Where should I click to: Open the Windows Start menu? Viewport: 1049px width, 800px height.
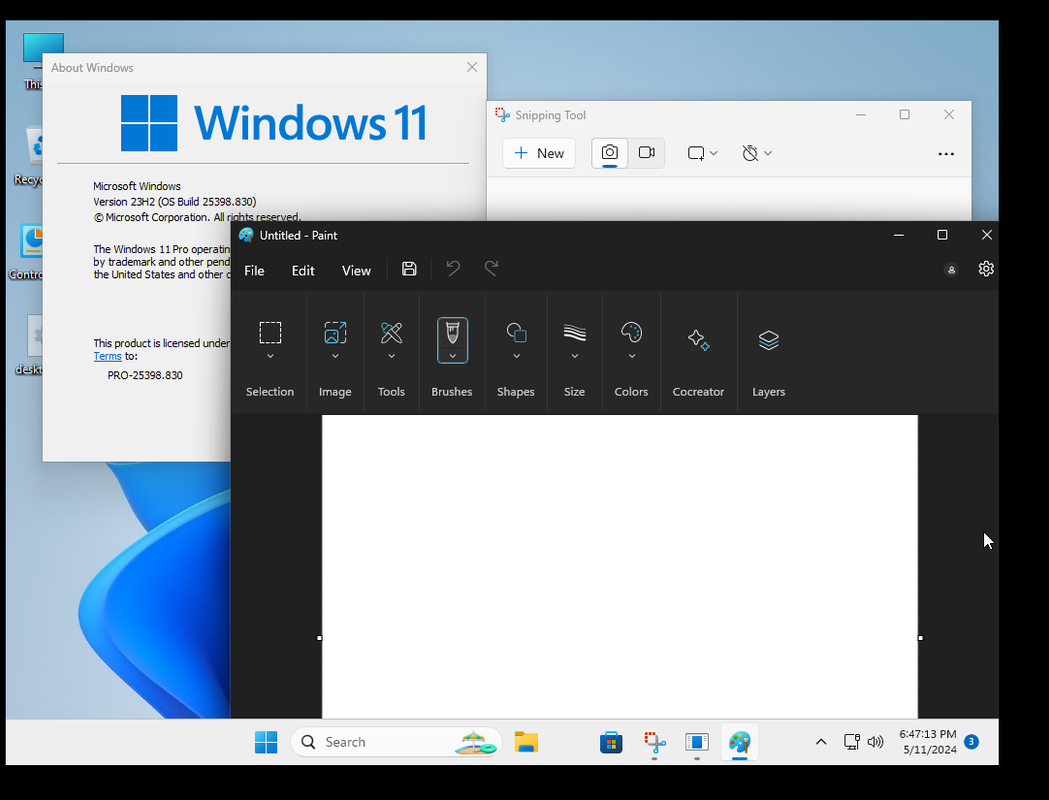tap(266, 742)
